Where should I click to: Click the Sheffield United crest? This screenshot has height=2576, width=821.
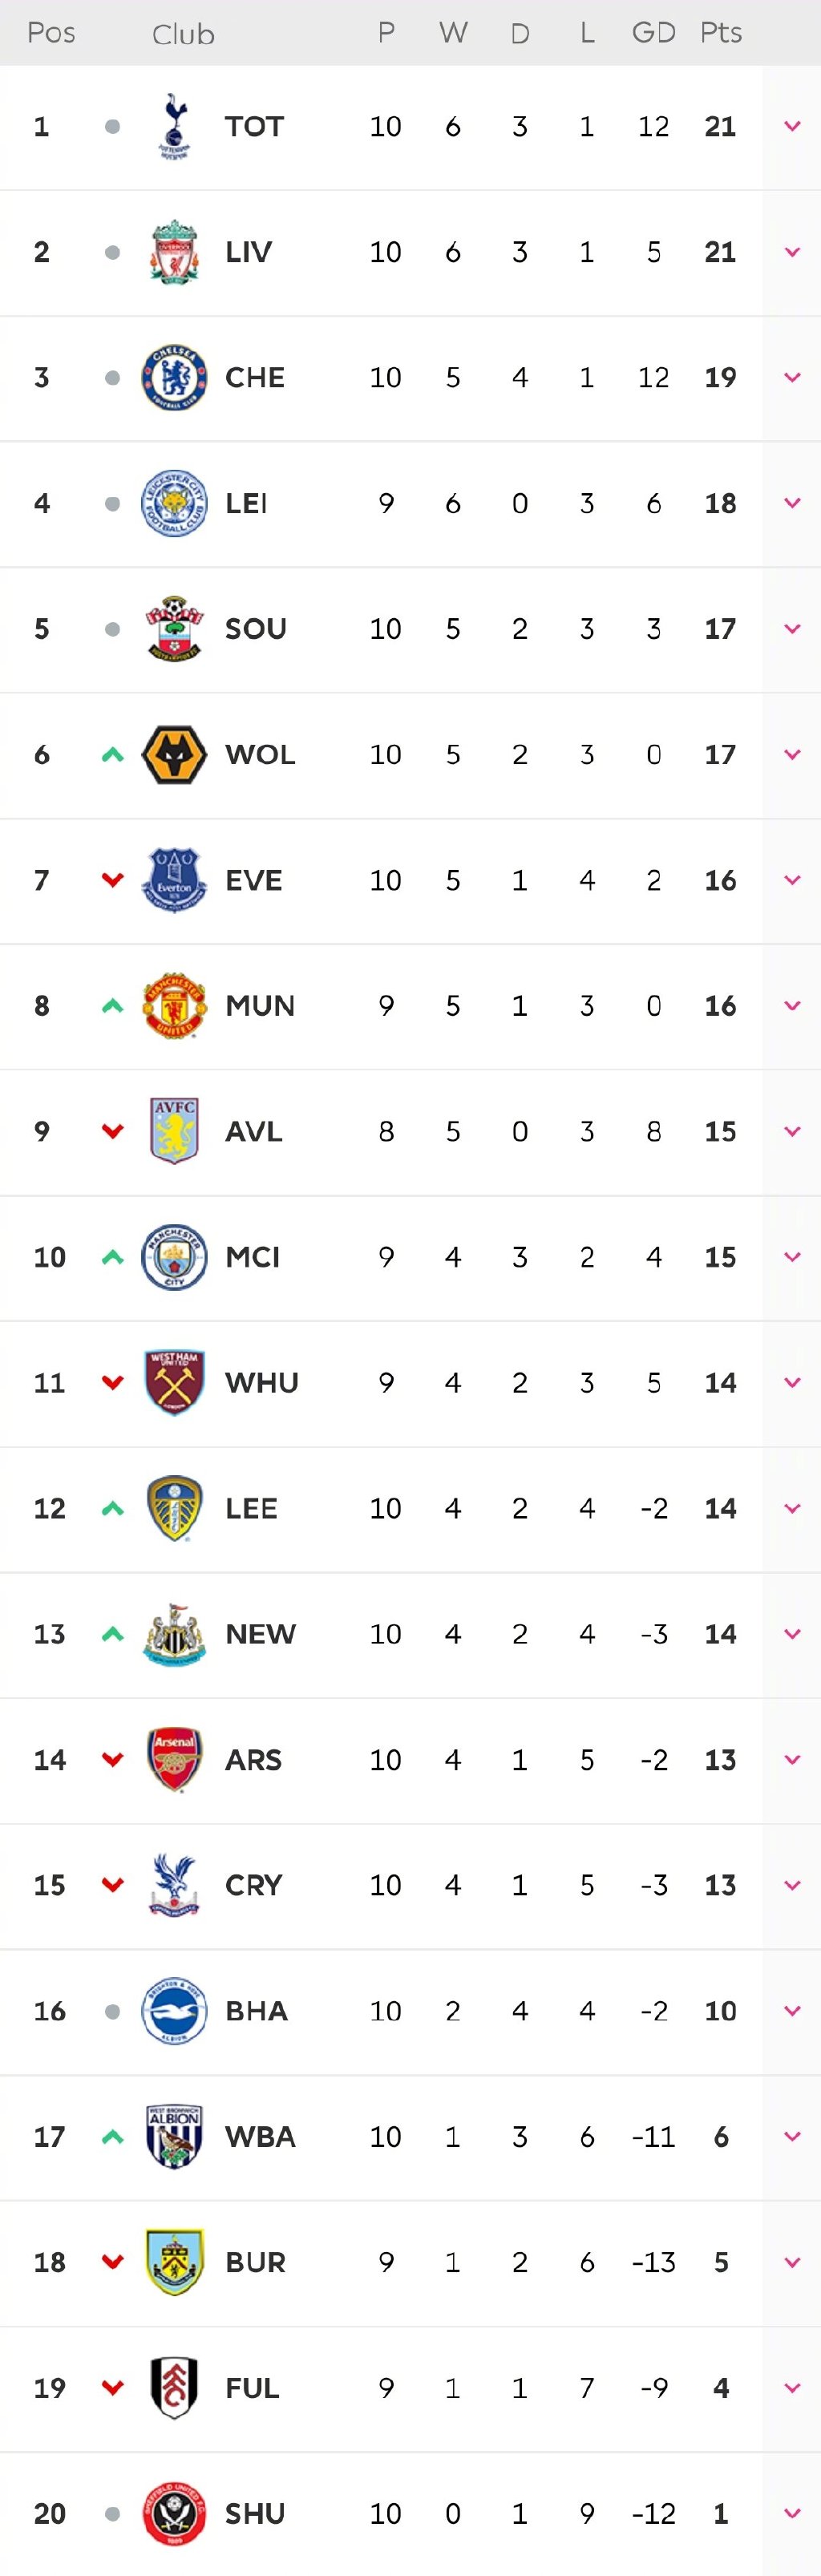click(x=174, y=2513)
